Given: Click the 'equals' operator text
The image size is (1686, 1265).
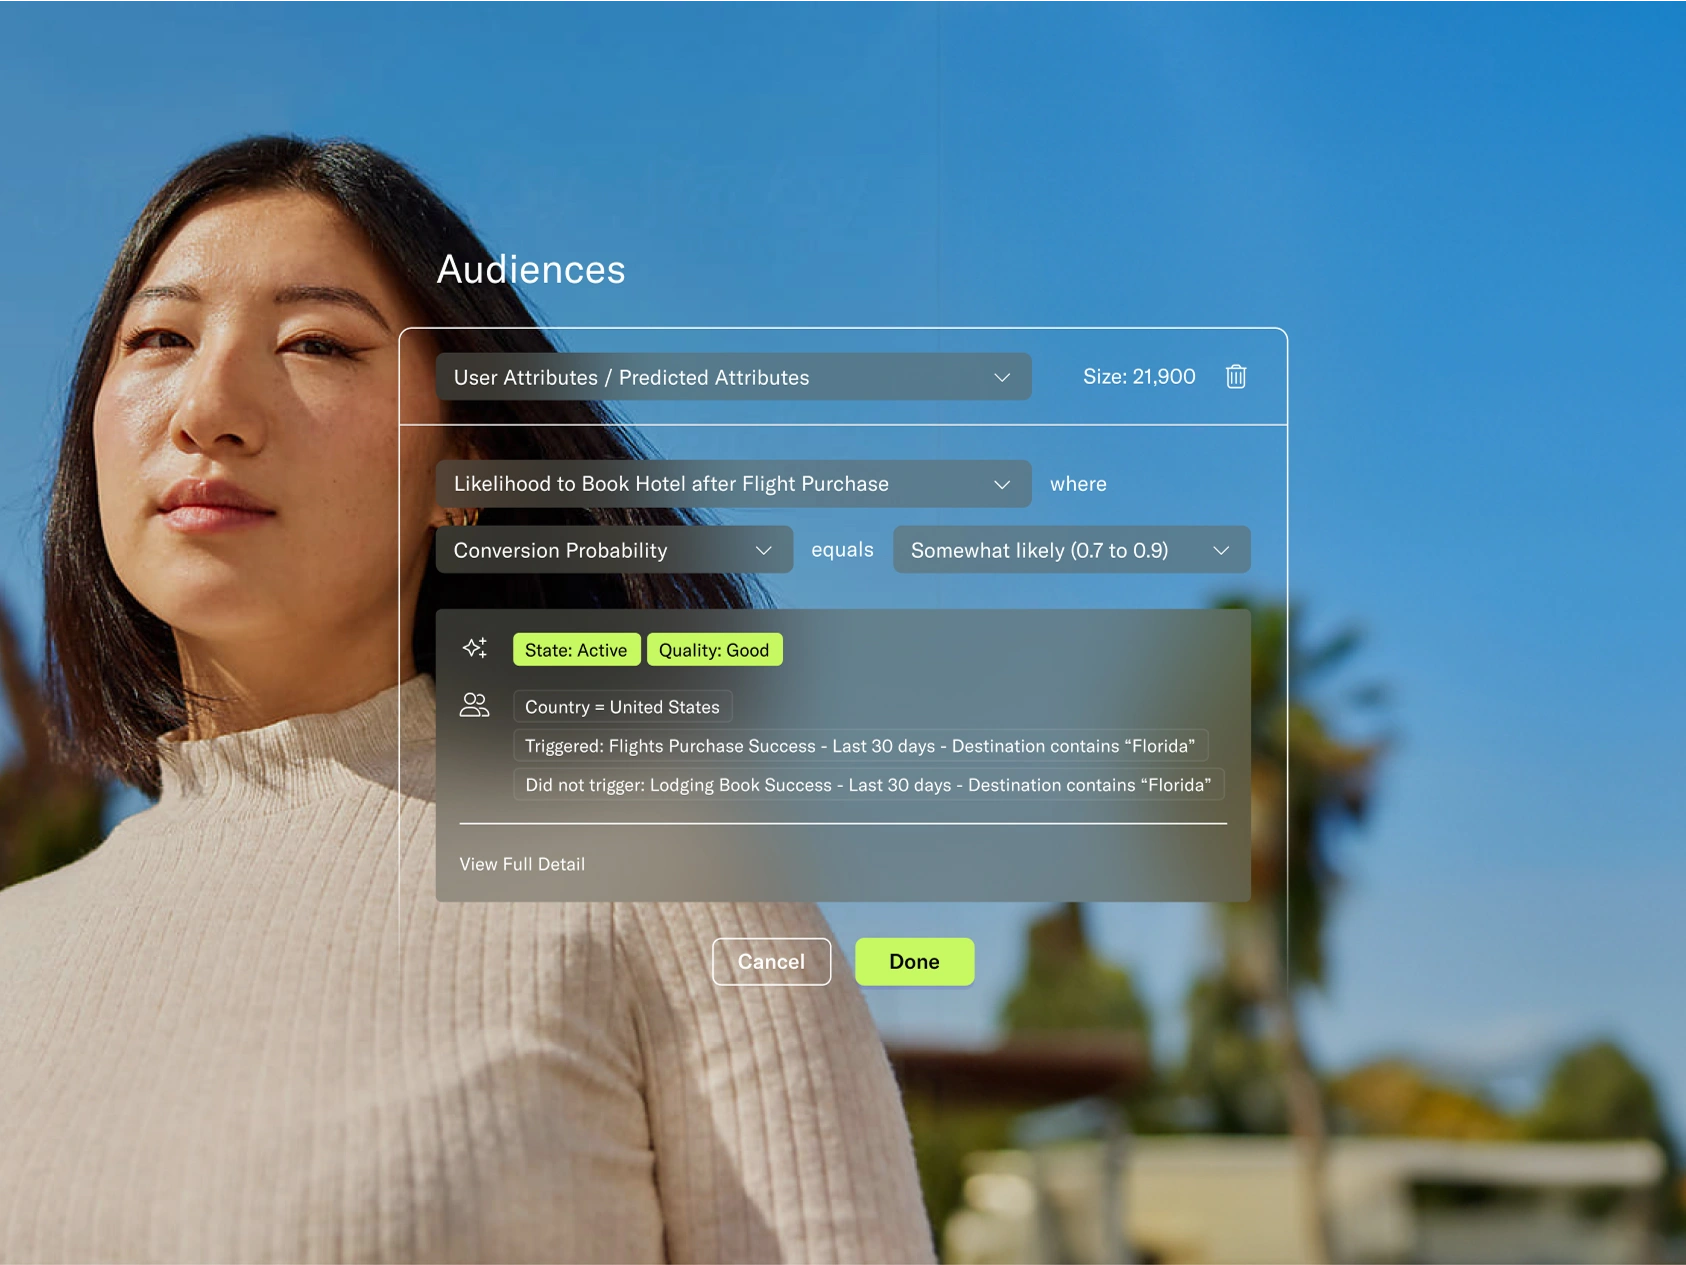Looking at the screenshot, I should 842,550.
